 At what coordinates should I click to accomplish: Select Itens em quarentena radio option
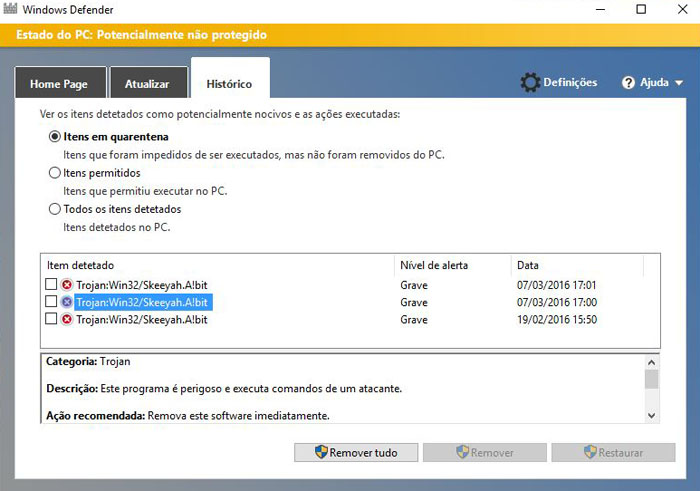[54, 137]
